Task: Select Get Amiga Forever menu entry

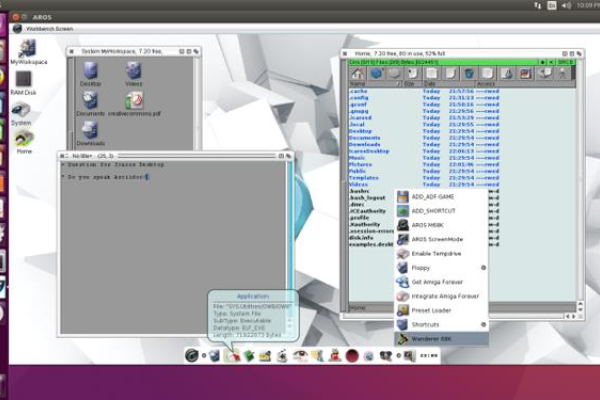Action: (x=442, y=282)
